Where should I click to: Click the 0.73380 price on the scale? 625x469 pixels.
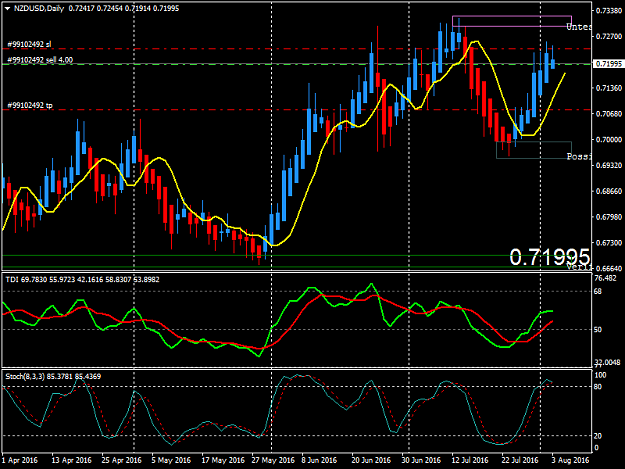pyautogui.click(x=609, y=11)
